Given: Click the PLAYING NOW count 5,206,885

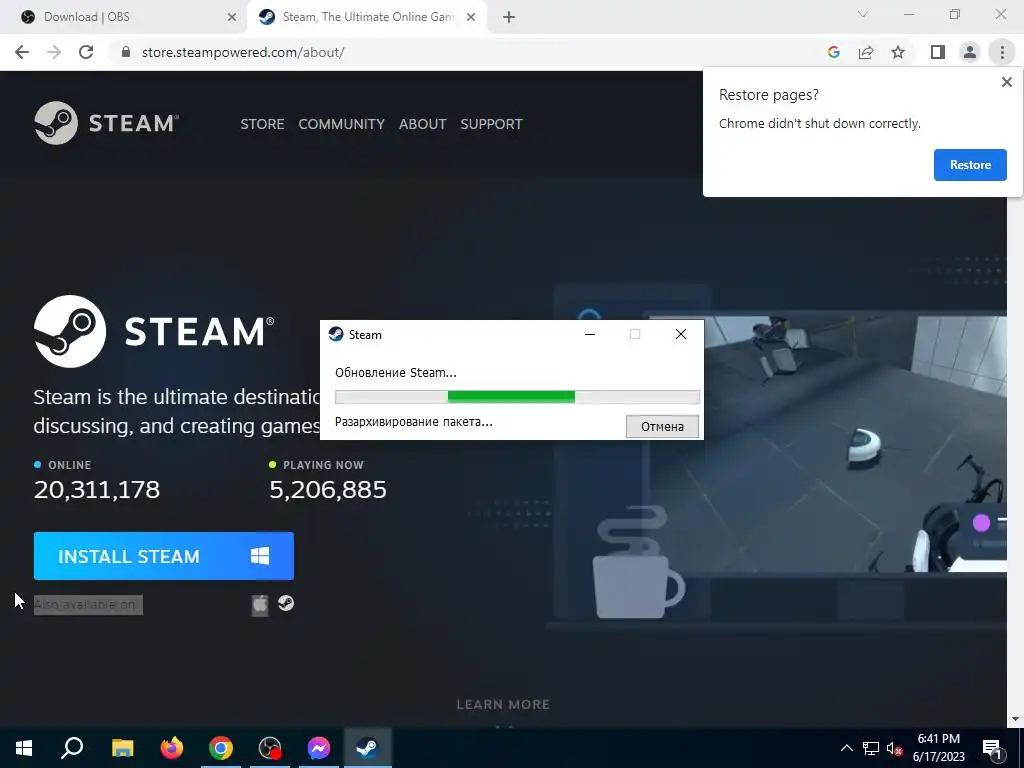Looking at the screenshot, I should [x=328, y=489].
